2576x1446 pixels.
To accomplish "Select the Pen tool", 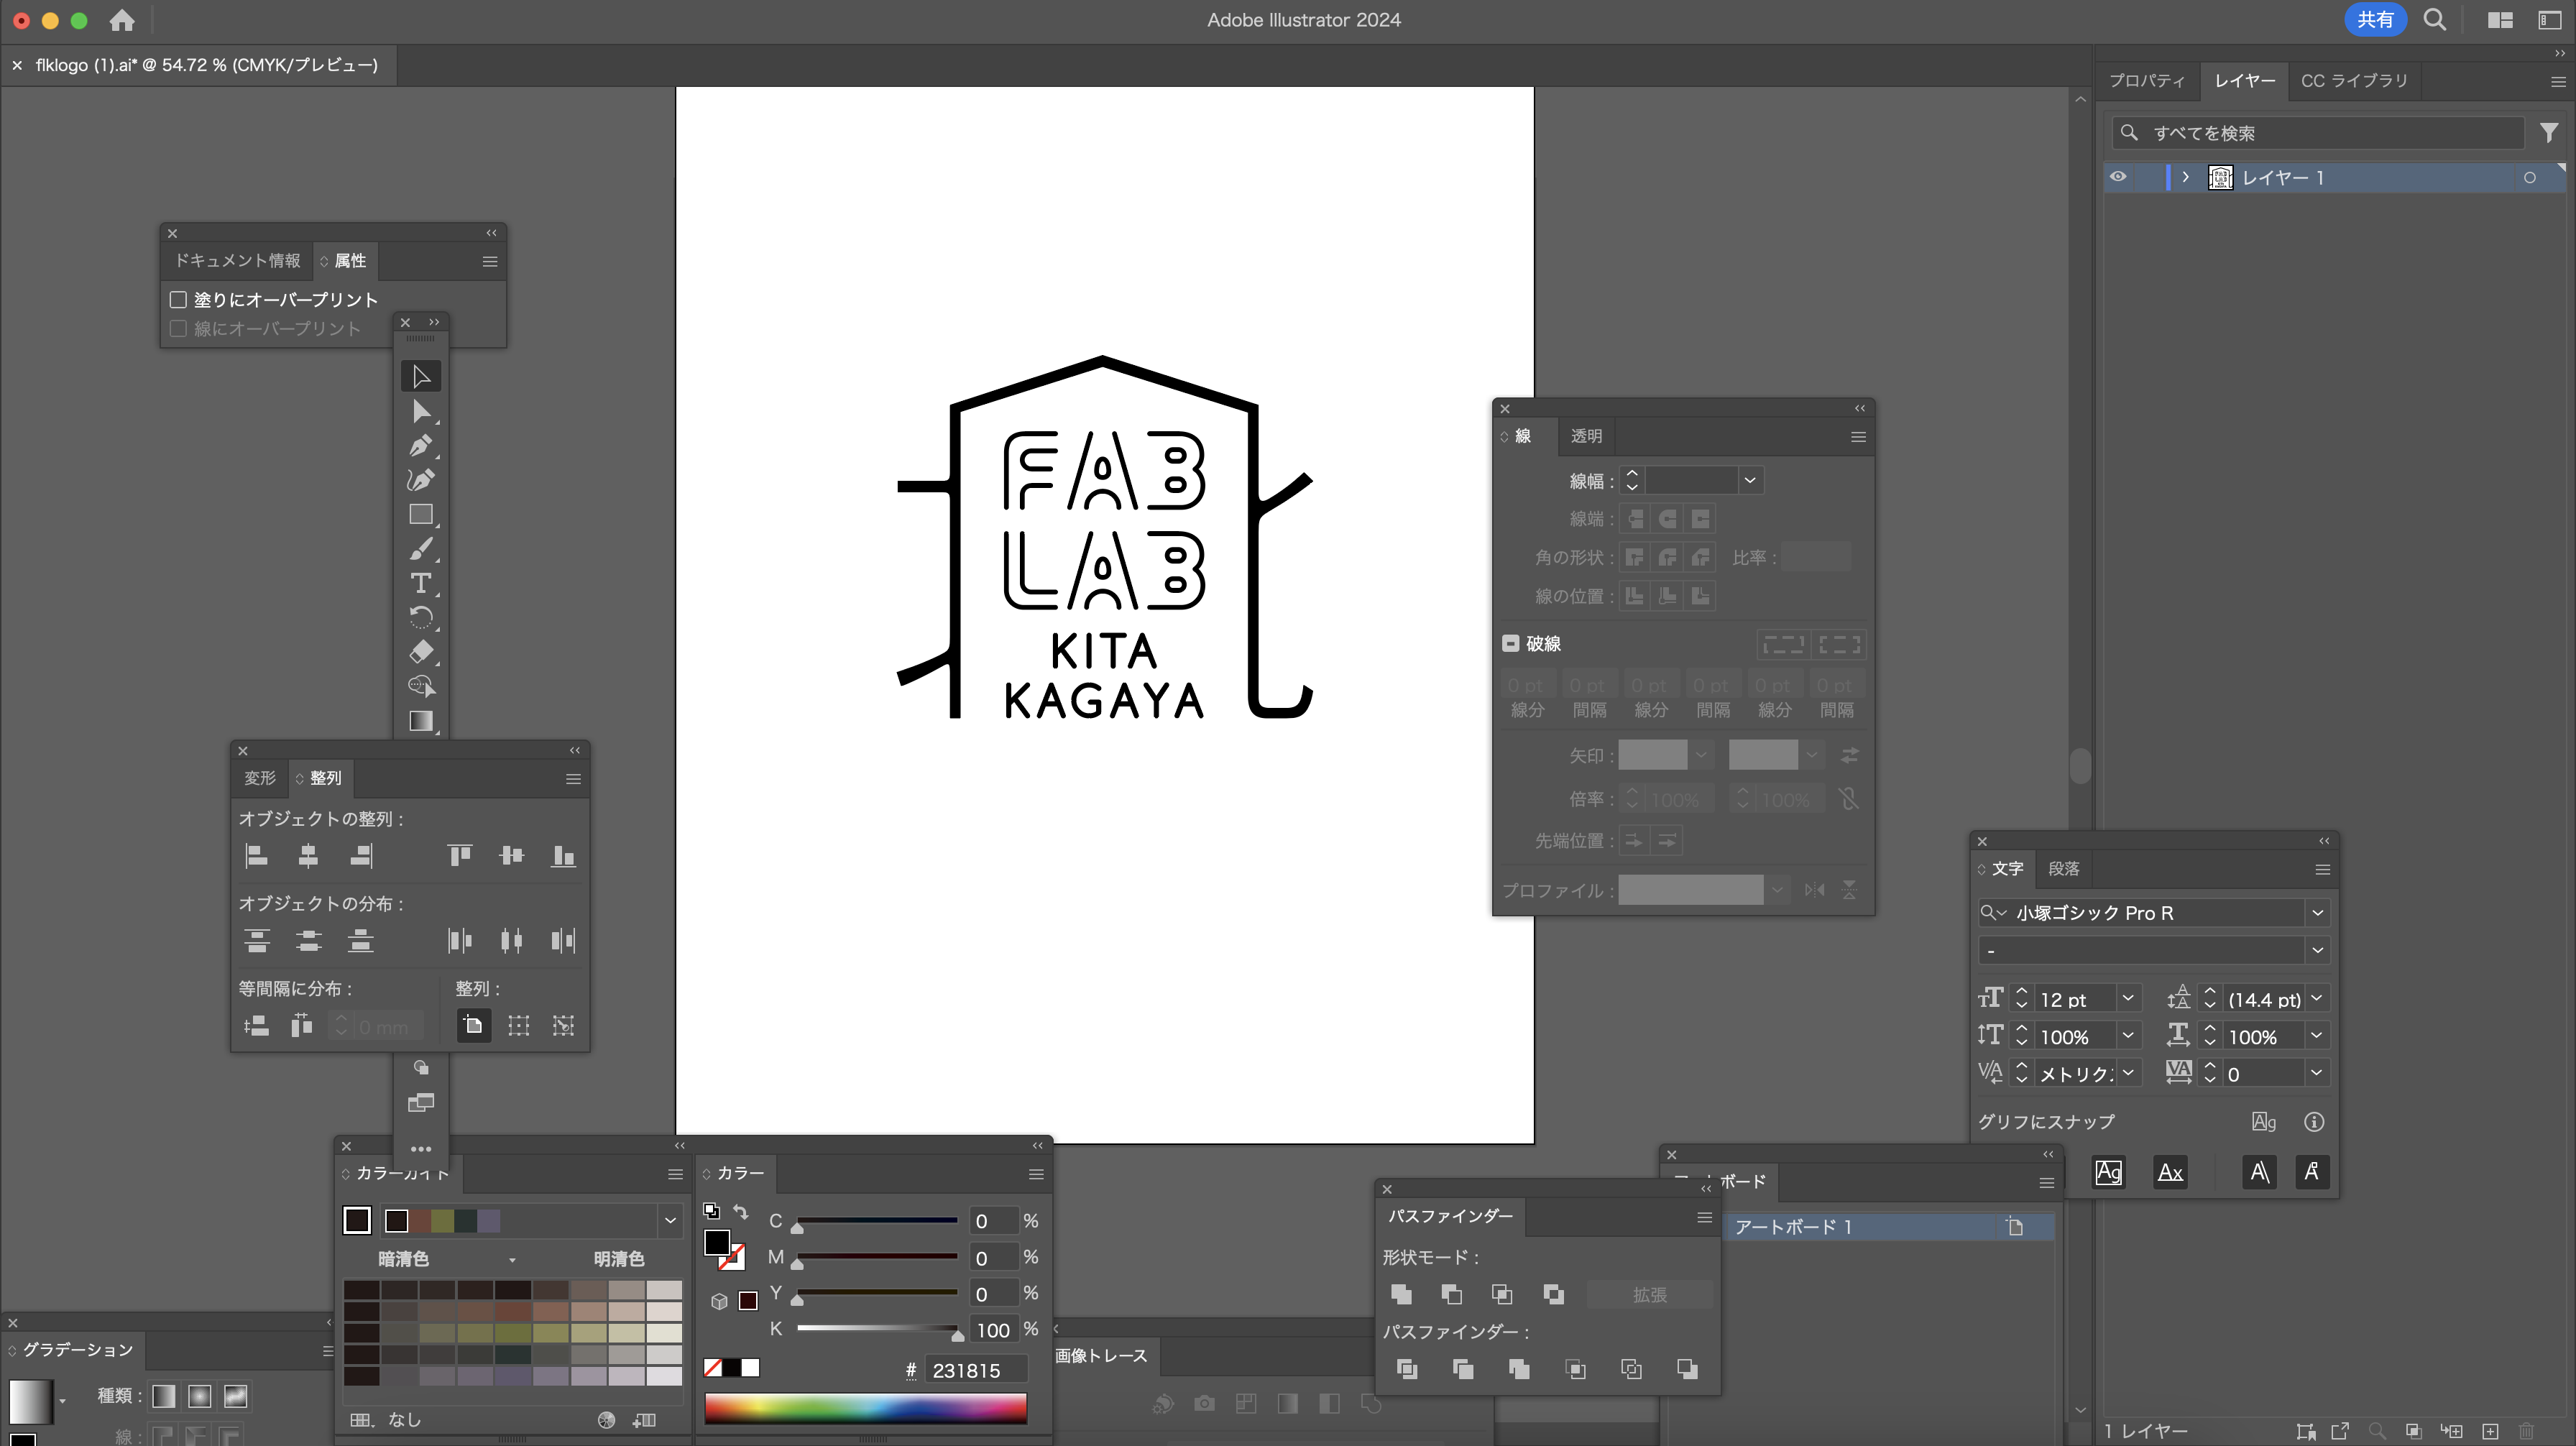I will [420, 446].
